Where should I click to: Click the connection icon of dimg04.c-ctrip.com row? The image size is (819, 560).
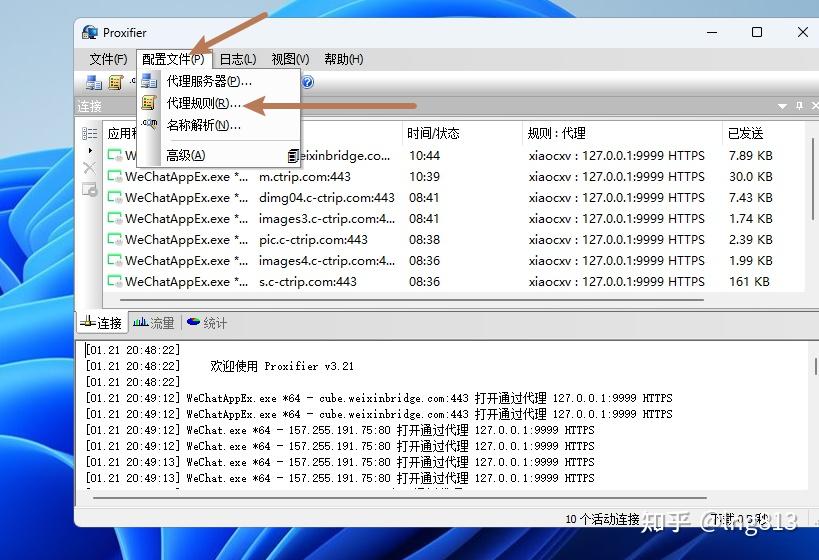tap(115, 197)
